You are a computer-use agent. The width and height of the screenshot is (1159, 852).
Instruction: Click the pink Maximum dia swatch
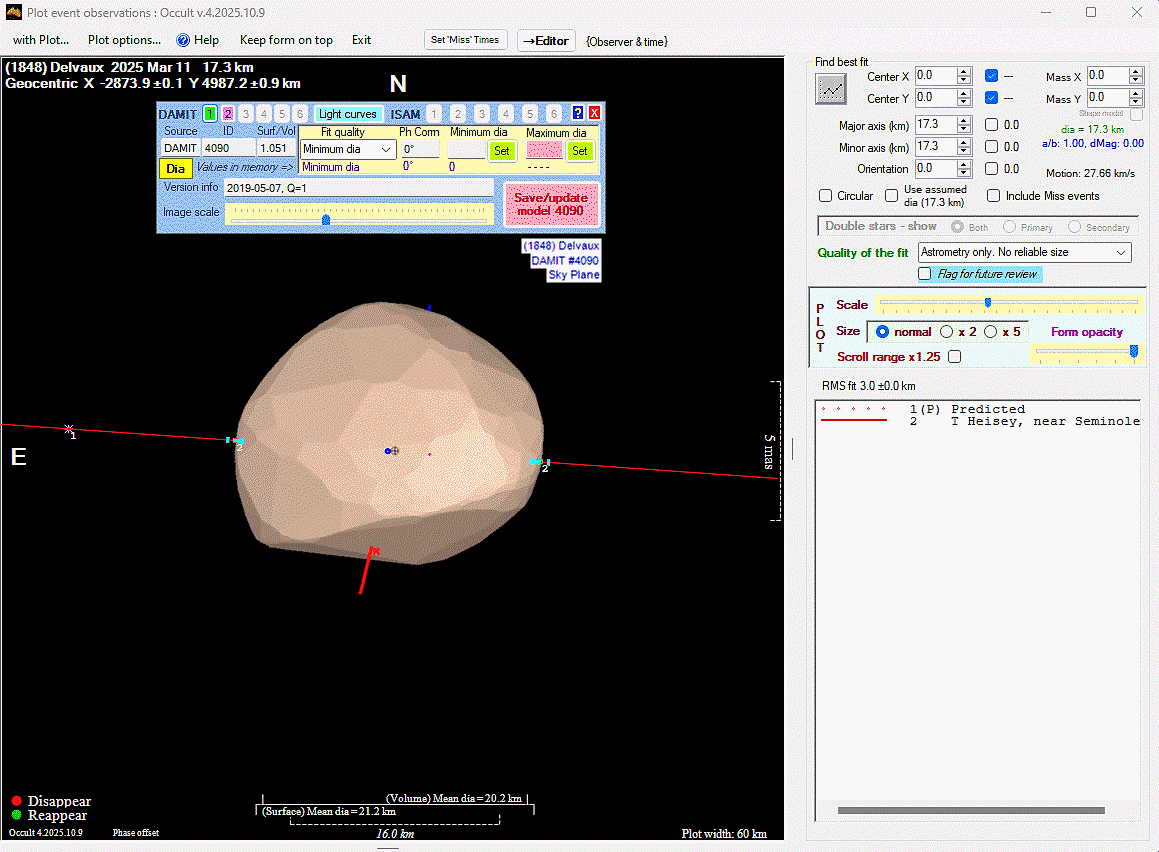[544, 150]
